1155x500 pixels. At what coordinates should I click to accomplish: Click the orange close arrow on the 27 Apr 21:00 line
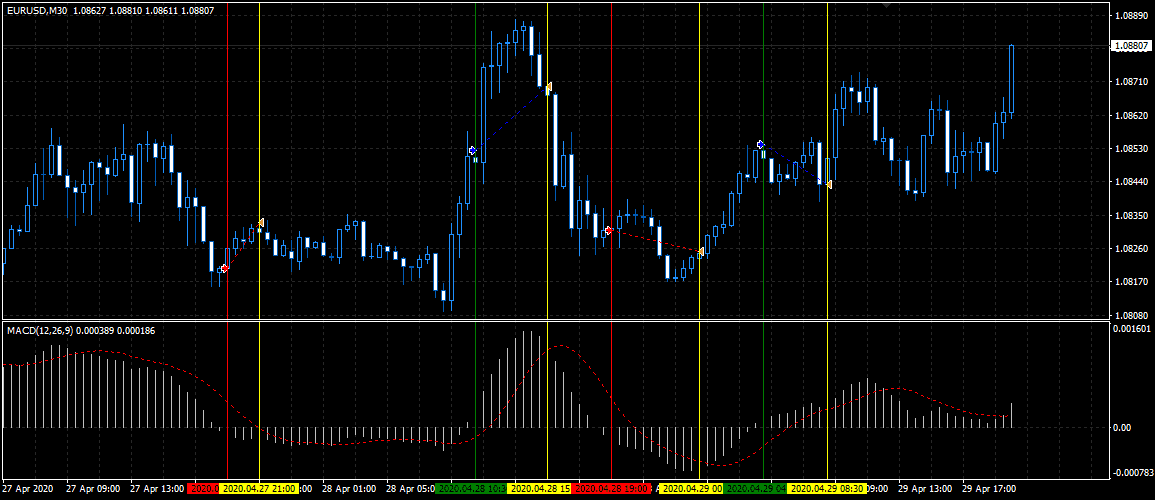point(260,223)
